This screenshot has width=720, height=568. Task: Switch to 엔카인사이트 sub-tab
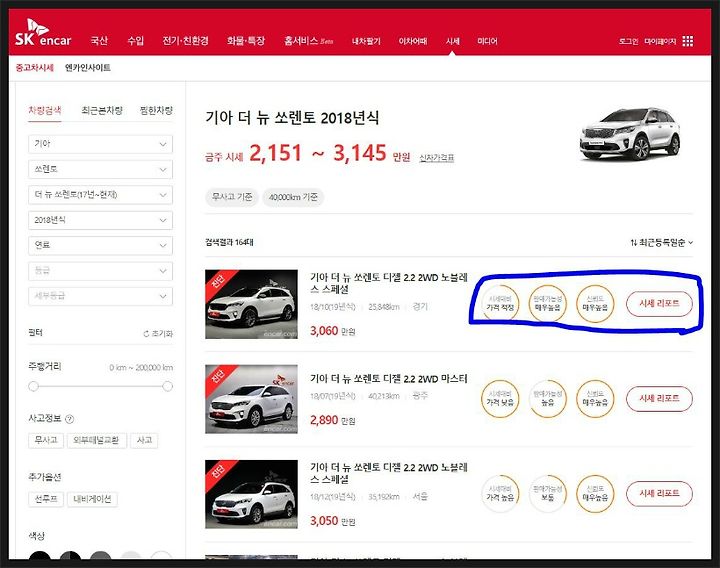click(88, 68)
